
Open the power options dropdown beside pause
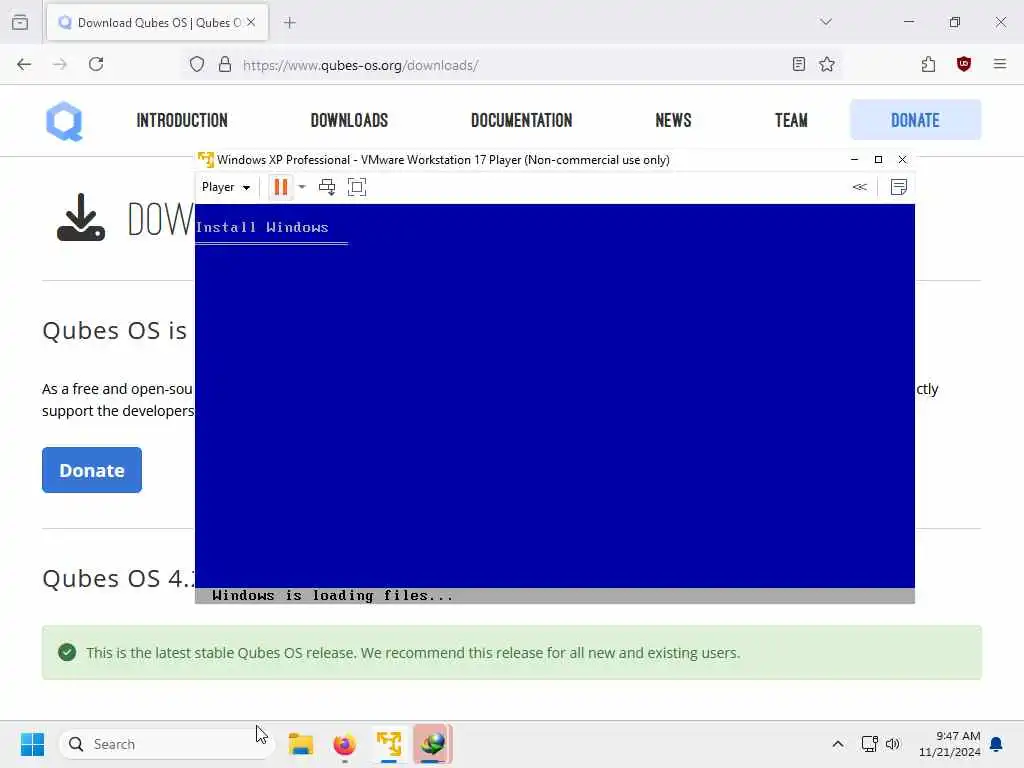[302, 187]
